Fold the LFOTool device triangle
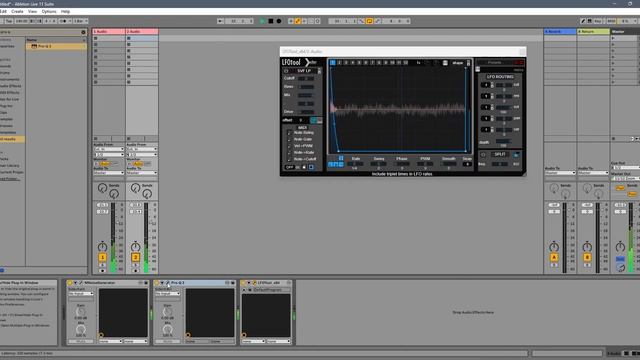640x360 pixels. point(249,282)
